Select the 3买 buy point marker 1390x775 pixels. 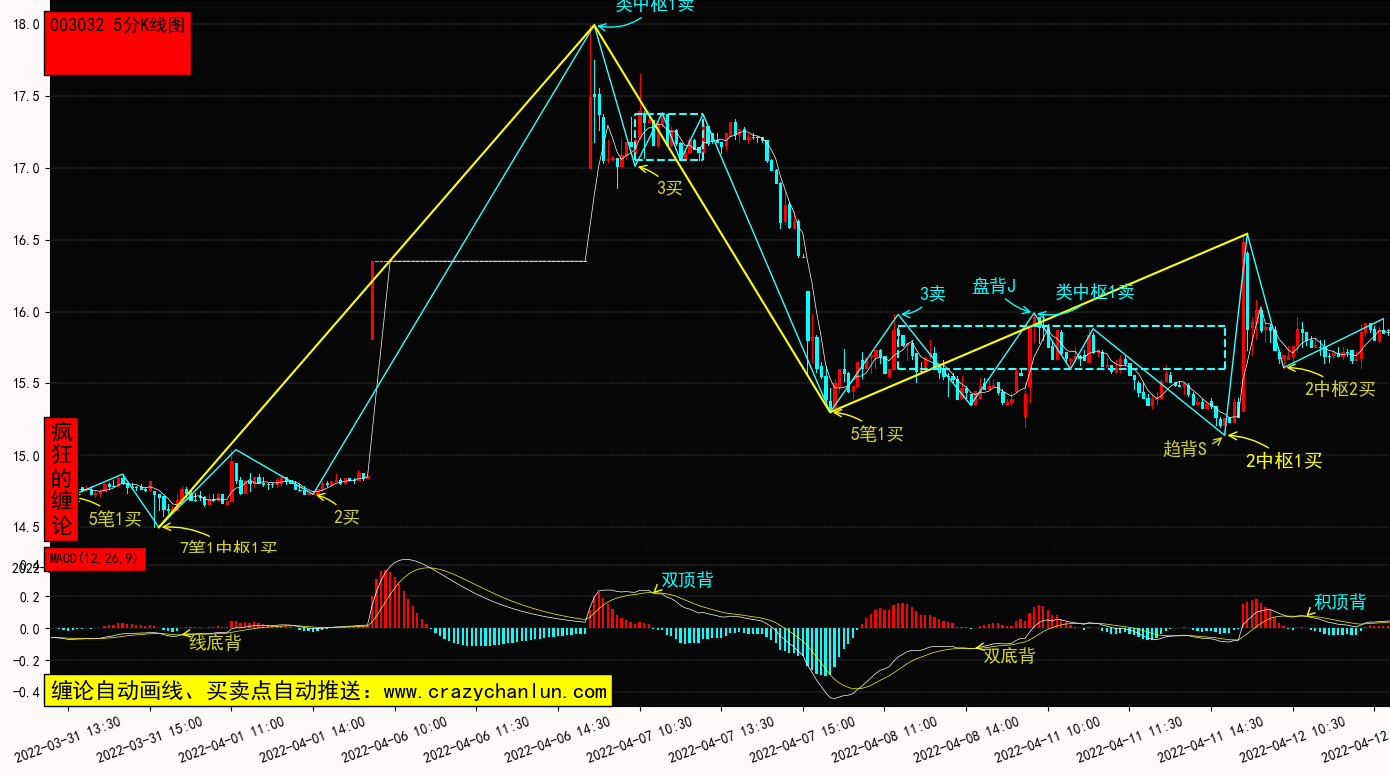(x=669, y=188)
